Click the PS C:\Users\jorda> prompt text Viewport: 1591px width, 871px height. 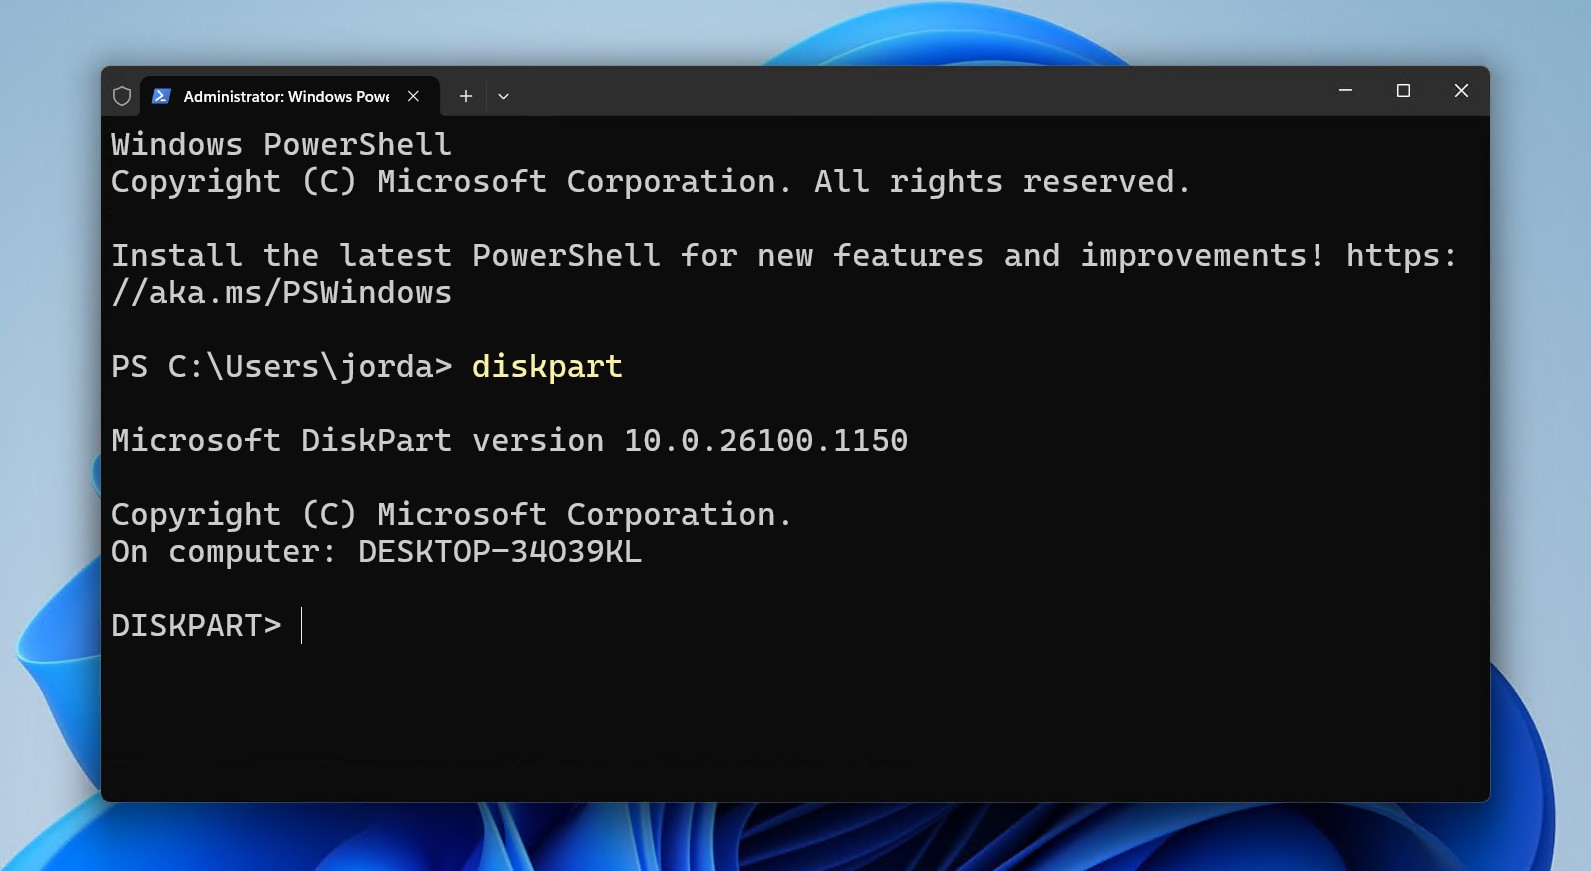281,367
